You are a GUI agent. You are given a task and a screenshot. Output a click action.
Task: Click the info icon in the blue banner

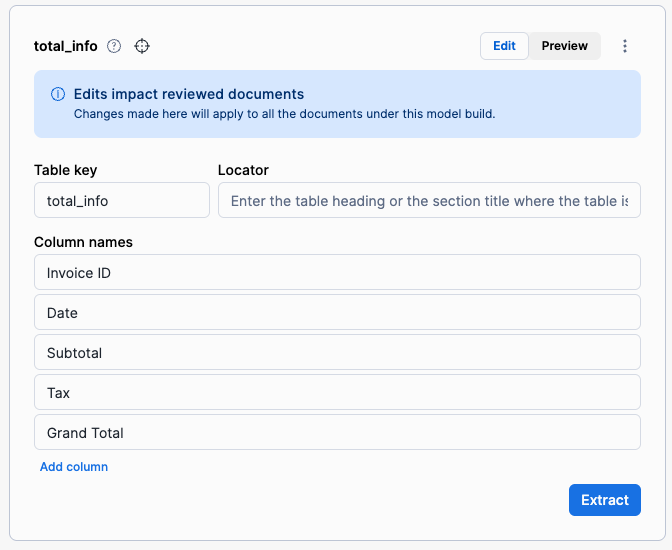point(58,95)
